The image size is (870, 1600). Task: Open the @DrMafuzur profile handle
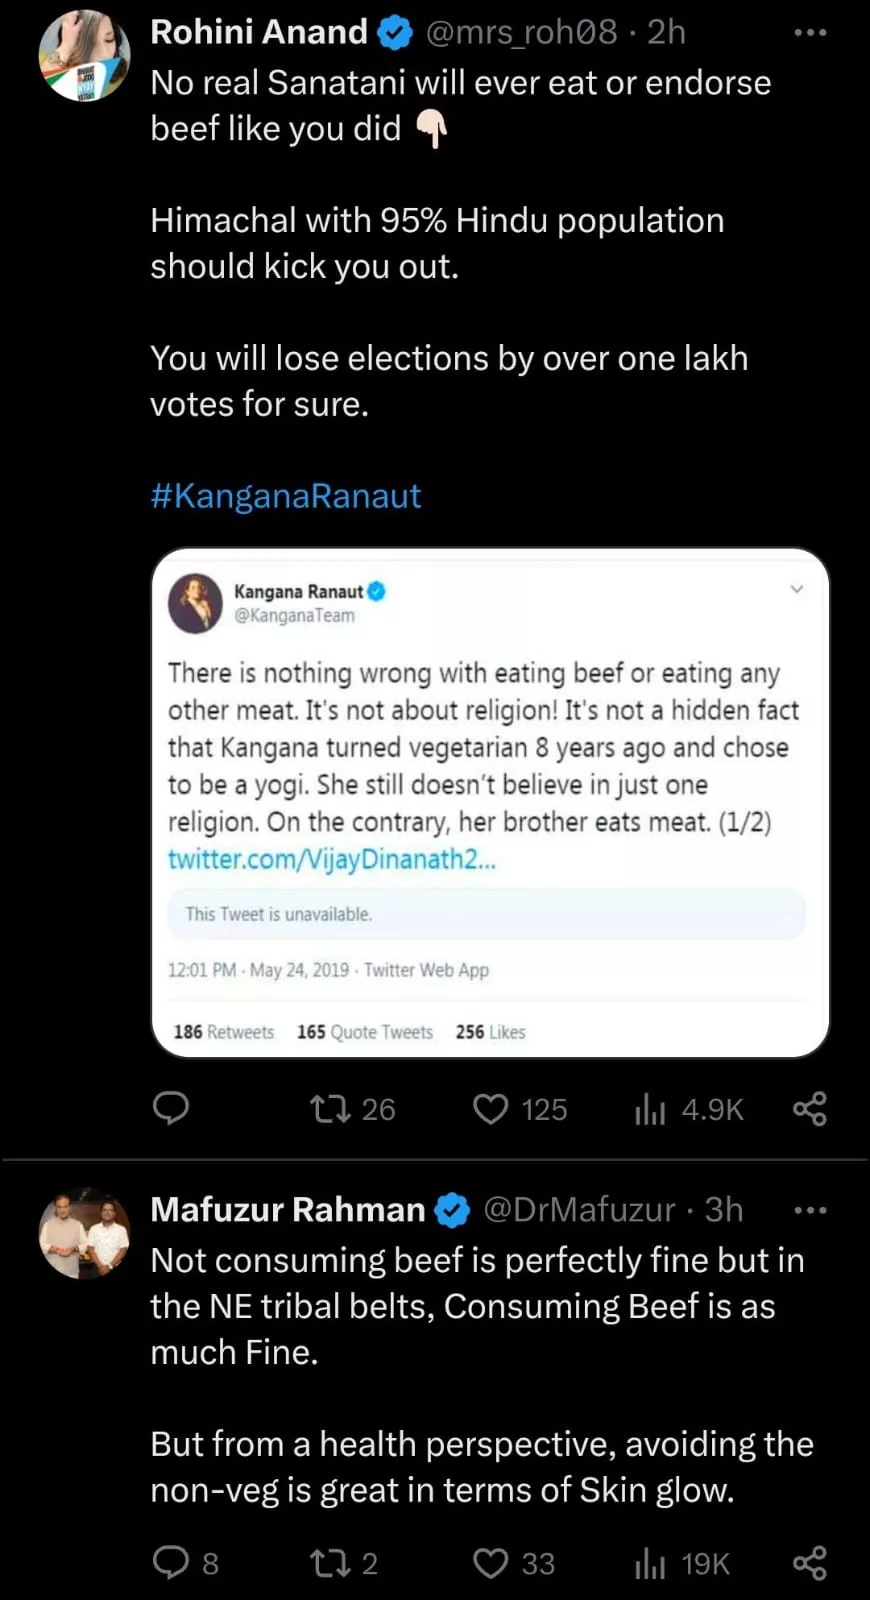(x=579, y=1210)
